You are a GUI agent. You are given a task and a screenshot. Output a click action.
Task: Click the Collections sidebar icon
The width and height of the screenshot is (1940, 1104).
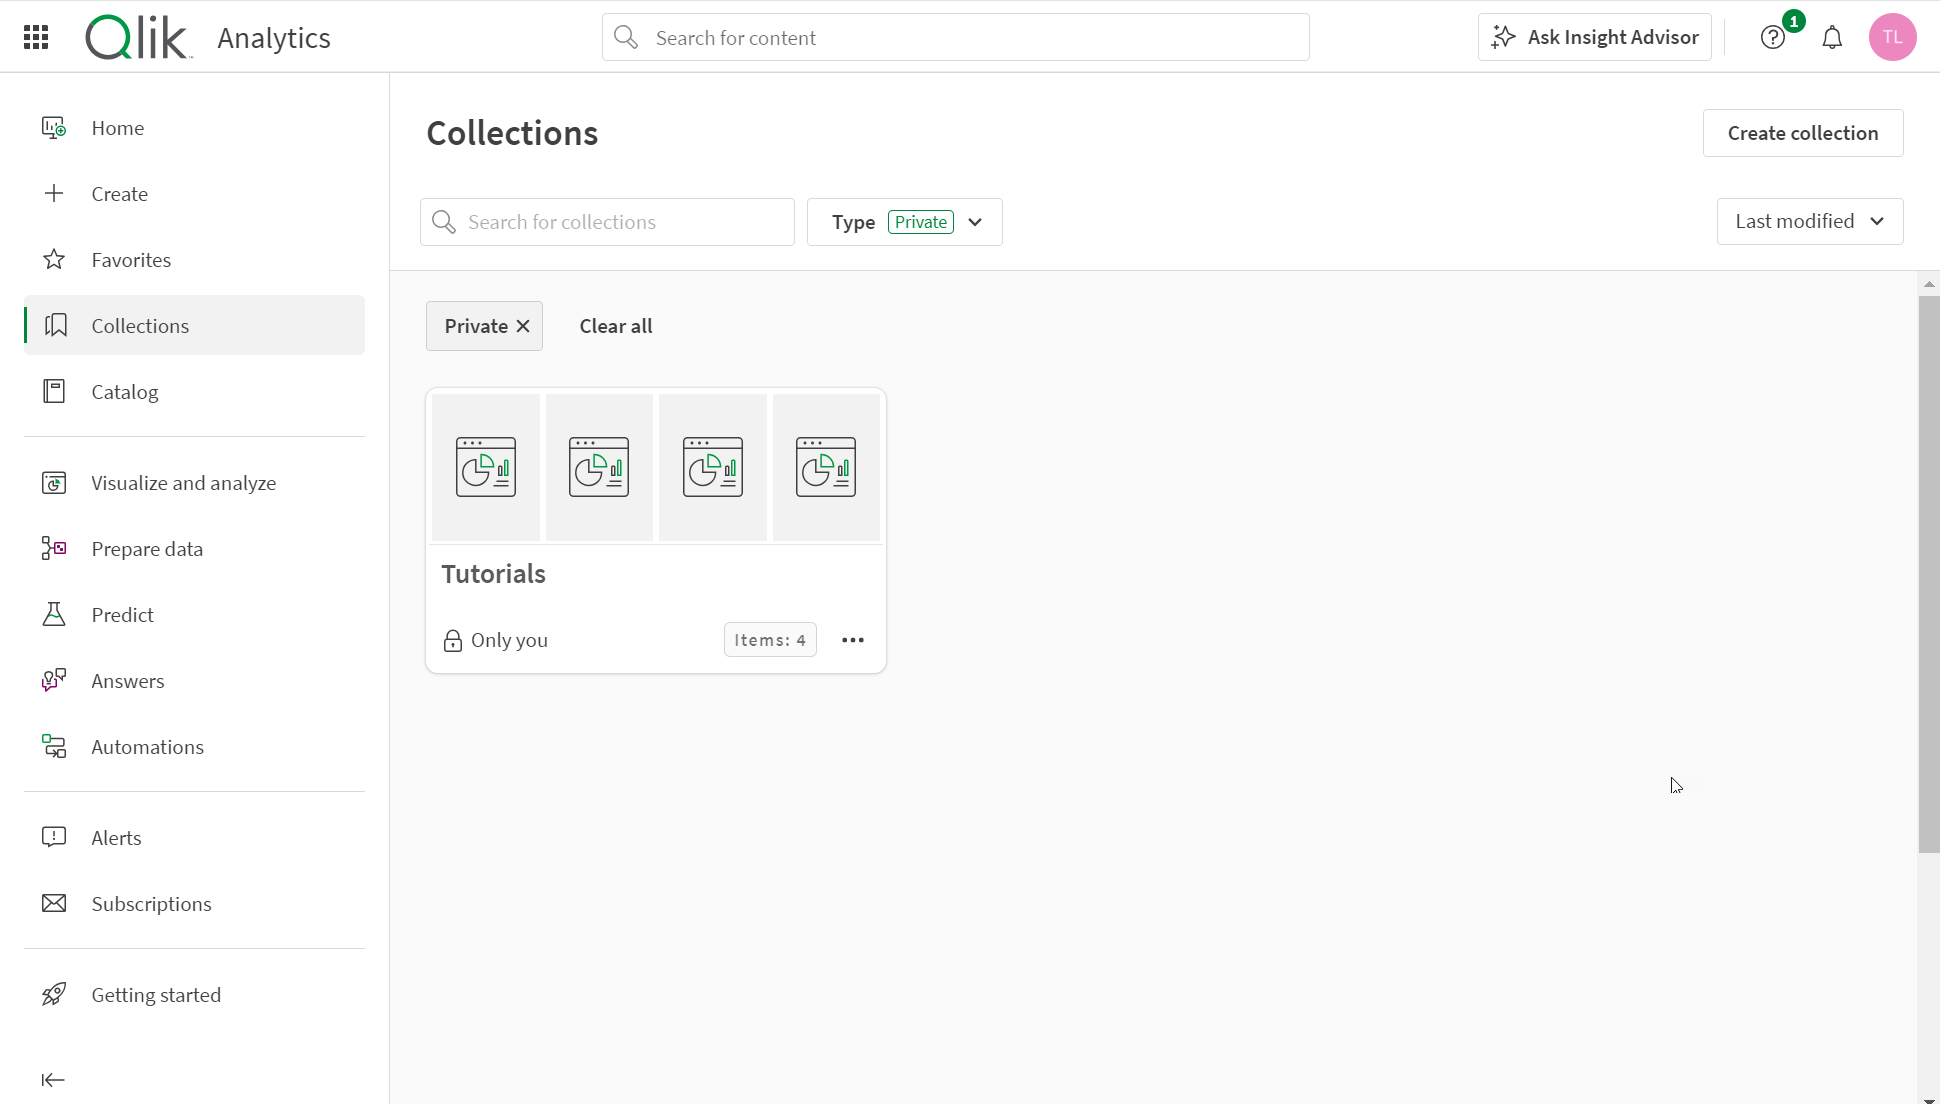tap(53, 325)
